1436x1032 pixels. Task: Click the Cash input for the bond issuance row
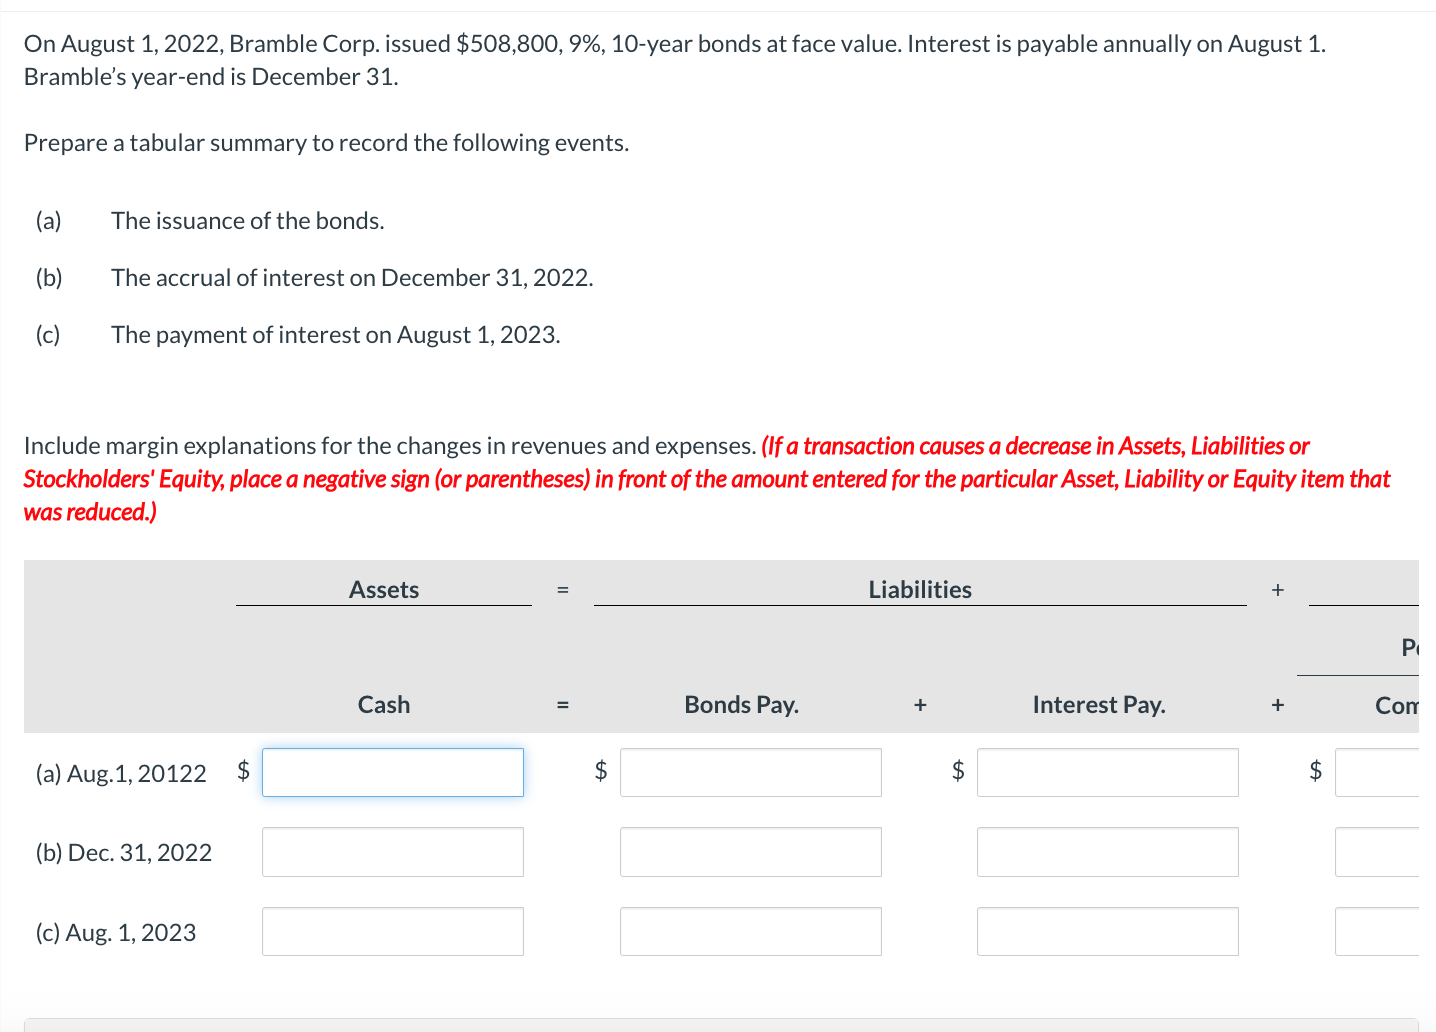[392, 772]
